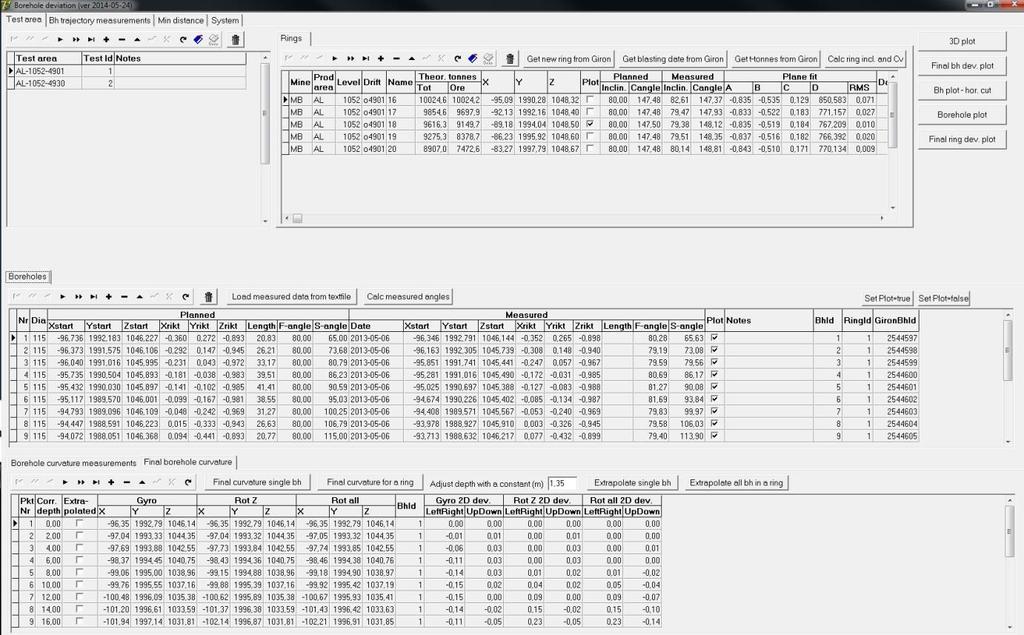Uncheck Plot checkbox for borehole Nr 1

tap(714, 338)
